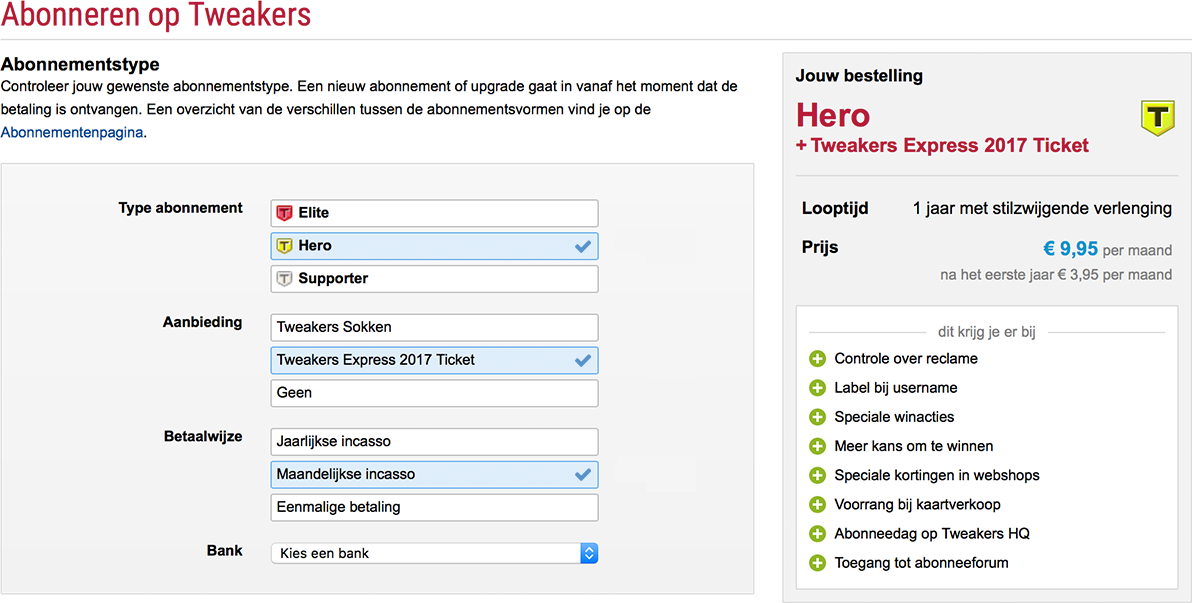Screen dimensions: 1192x603
Task: Choose the Supporter subscription option
Action: pyautogui.click(x=434, y=279)
